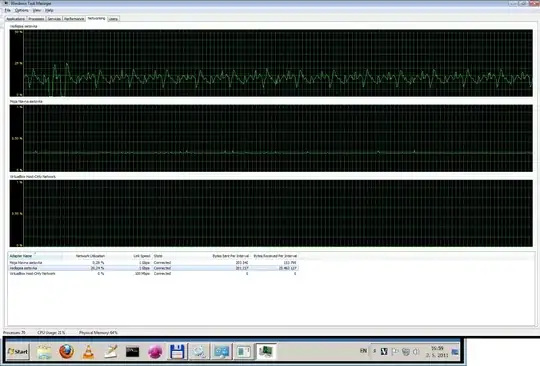Open the magnifier search taskbar icon
The height and width of the screenshot is (366, 540).
pos(199,352)
